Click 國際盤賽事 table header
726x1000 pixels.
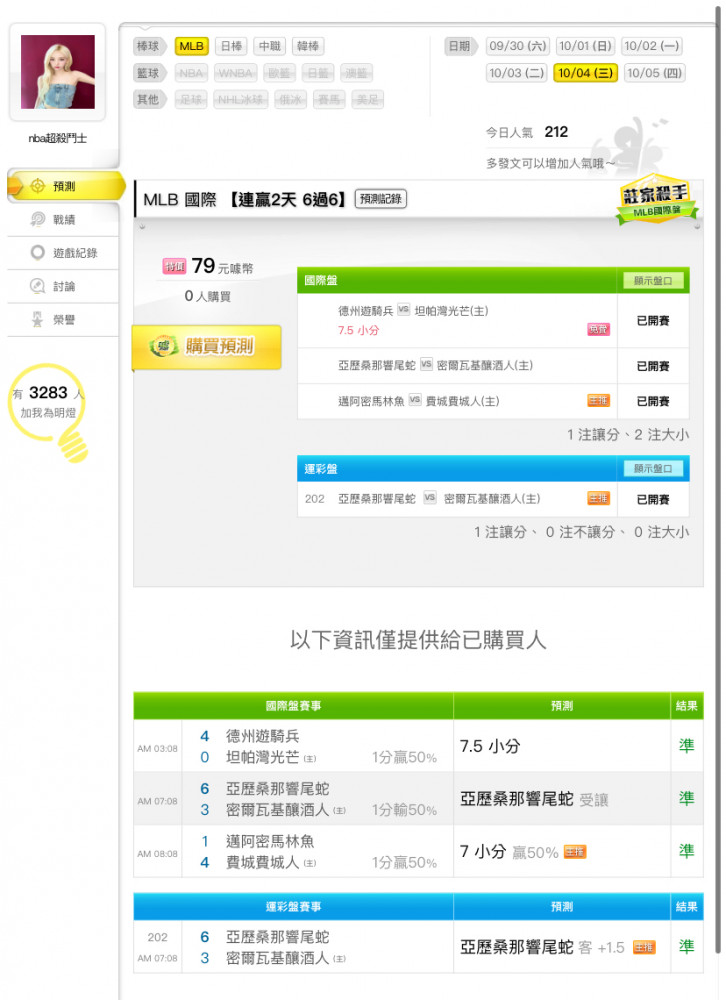293,705
